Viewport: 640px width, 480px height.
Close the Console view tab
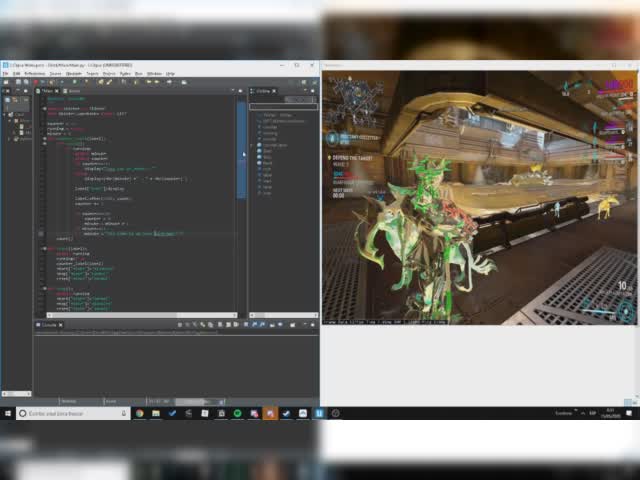pyautogui.click(x=60, y=325)
